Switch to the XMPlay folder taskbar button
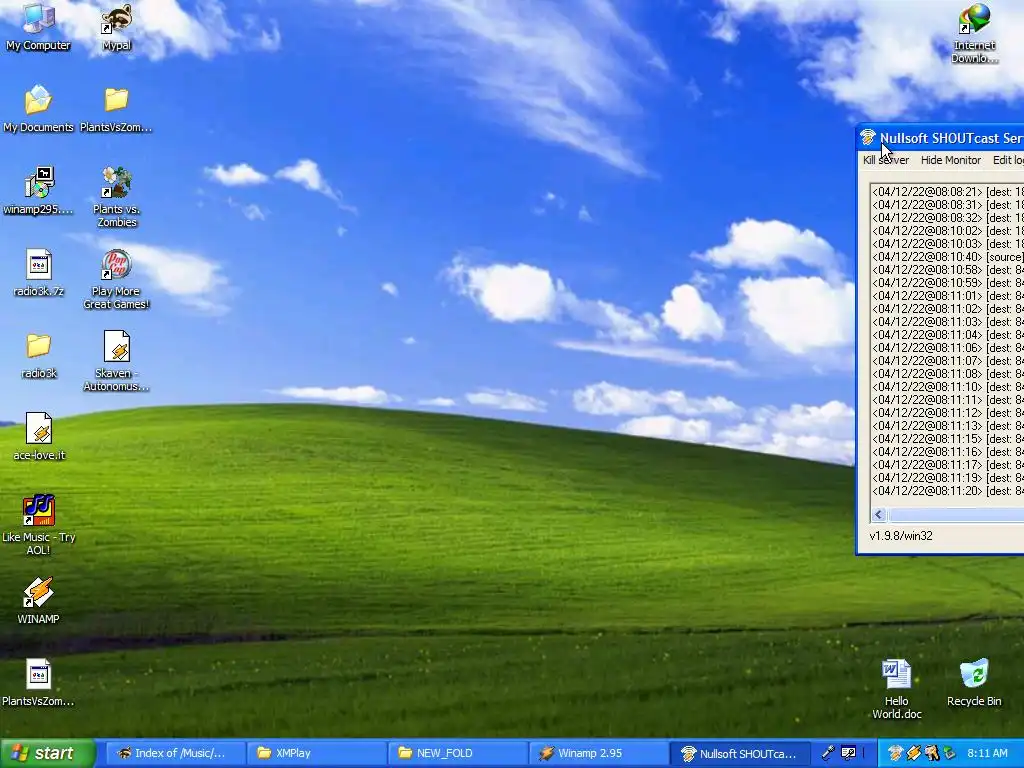The width and height of the screenshot is (1024, 768). (316, 753)
